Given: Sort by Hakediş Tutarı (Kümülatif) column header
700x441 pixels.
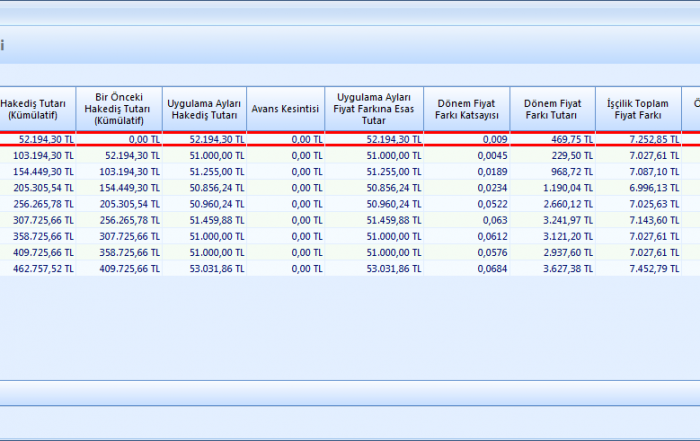Looking at the screenshot, I should [x=36, y=110].
